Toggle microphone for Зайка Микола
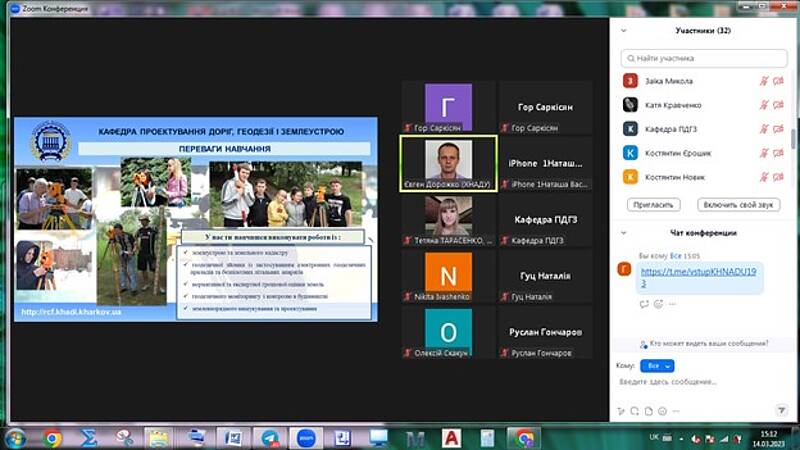Screen dimensions: 800x450 763,81
